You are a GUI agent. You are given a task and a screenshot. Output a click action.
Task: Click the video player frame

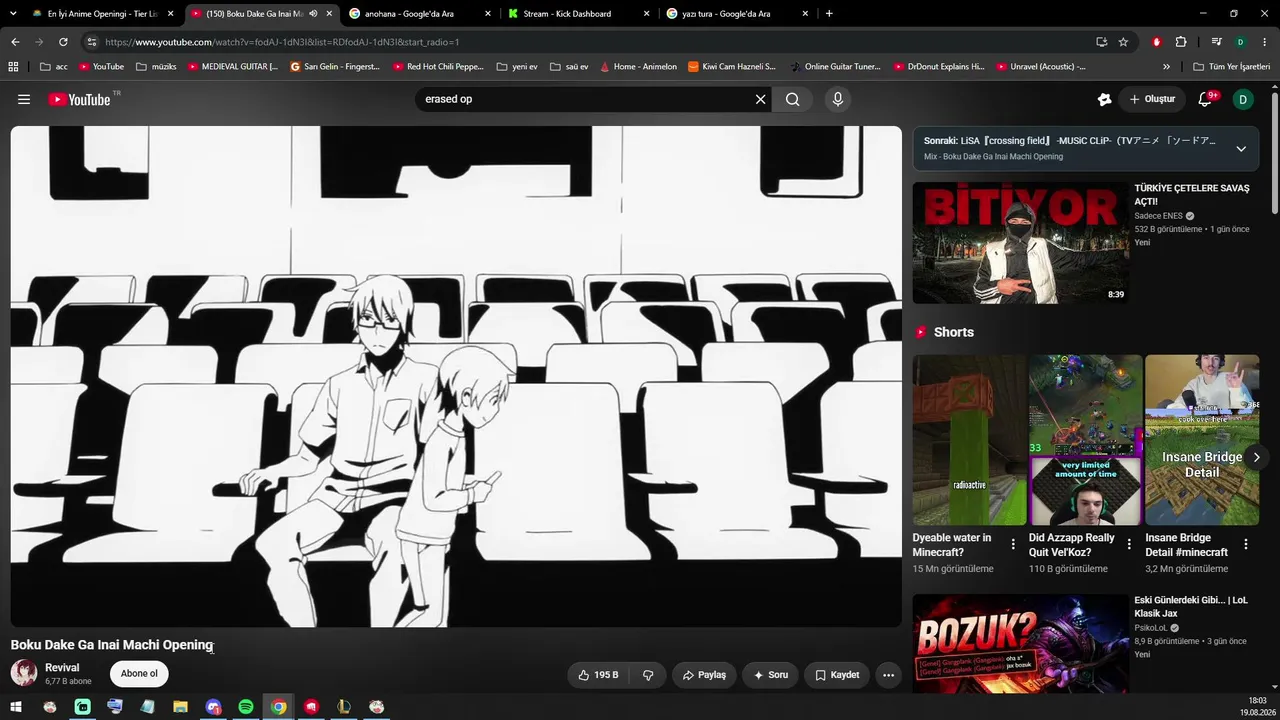456,376
